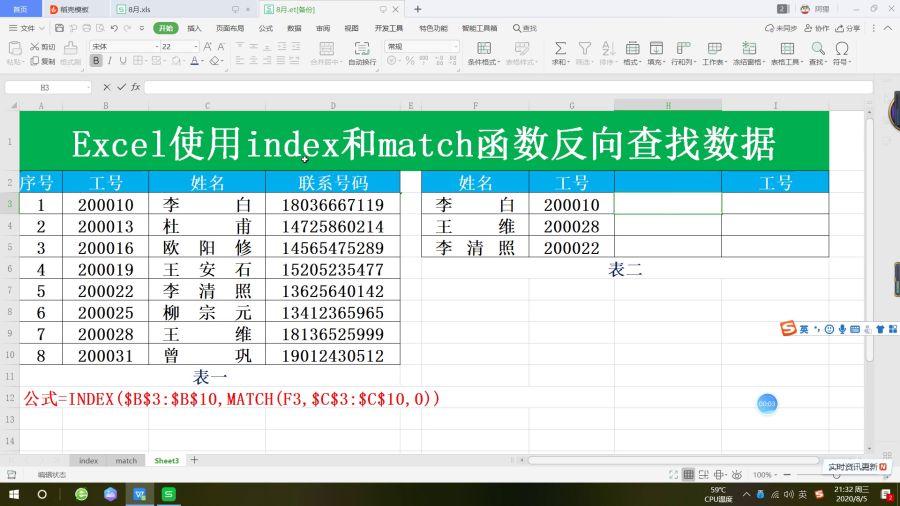Select the index sheet tab
The width and height of the screenshot is (900, 506).
tap(89, 461)
